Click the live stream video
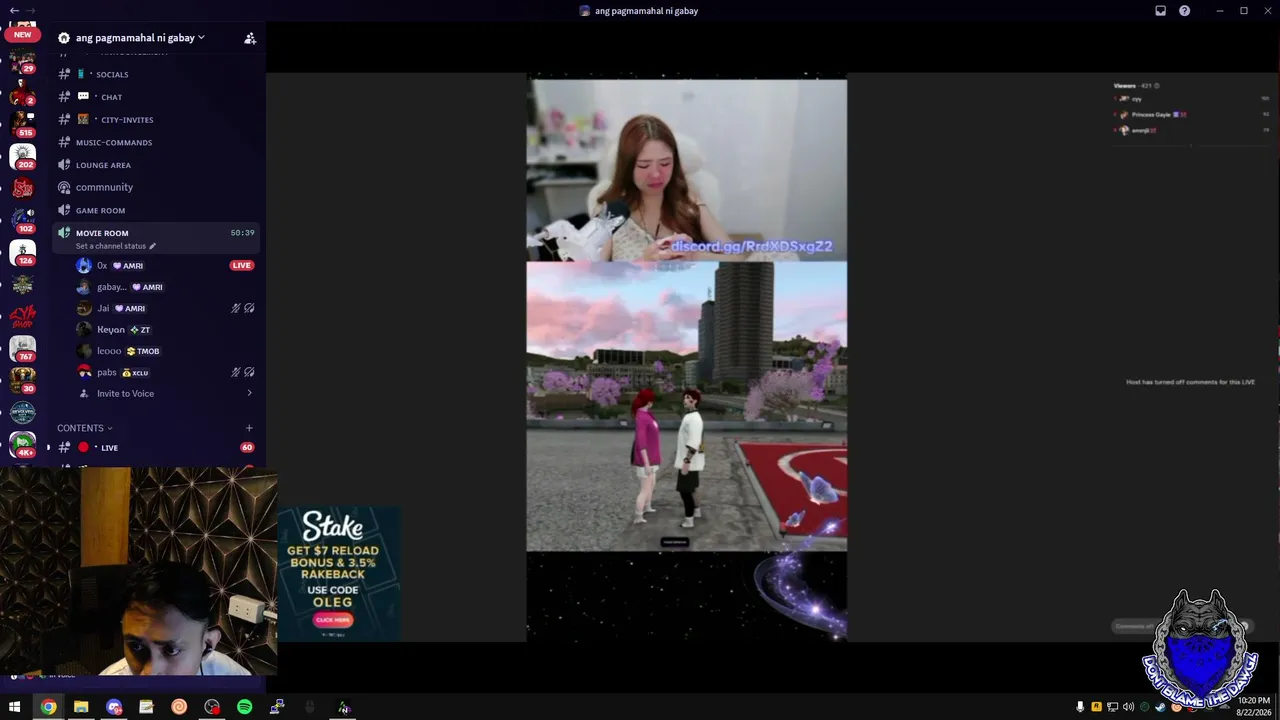Image resolution: width=1280 pixels, height=720 pixels. (687, 357)
